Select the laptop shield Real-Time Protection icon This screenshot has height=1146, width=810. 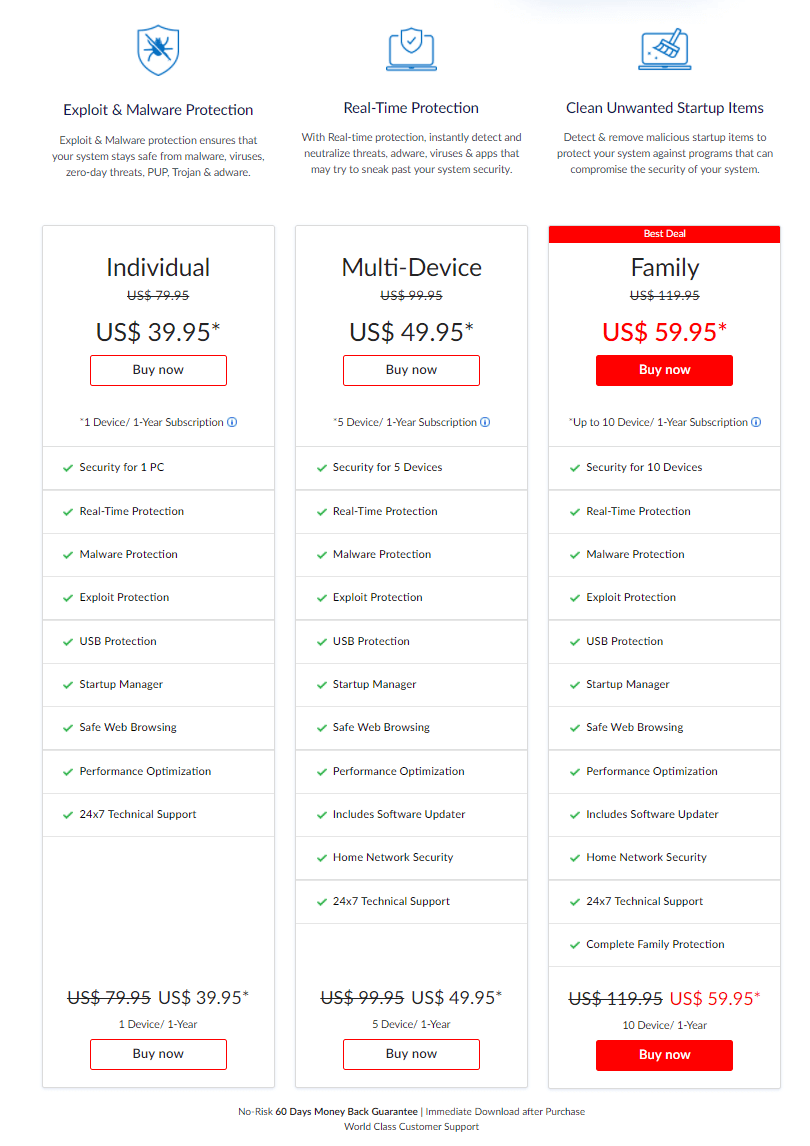point(411,48)
